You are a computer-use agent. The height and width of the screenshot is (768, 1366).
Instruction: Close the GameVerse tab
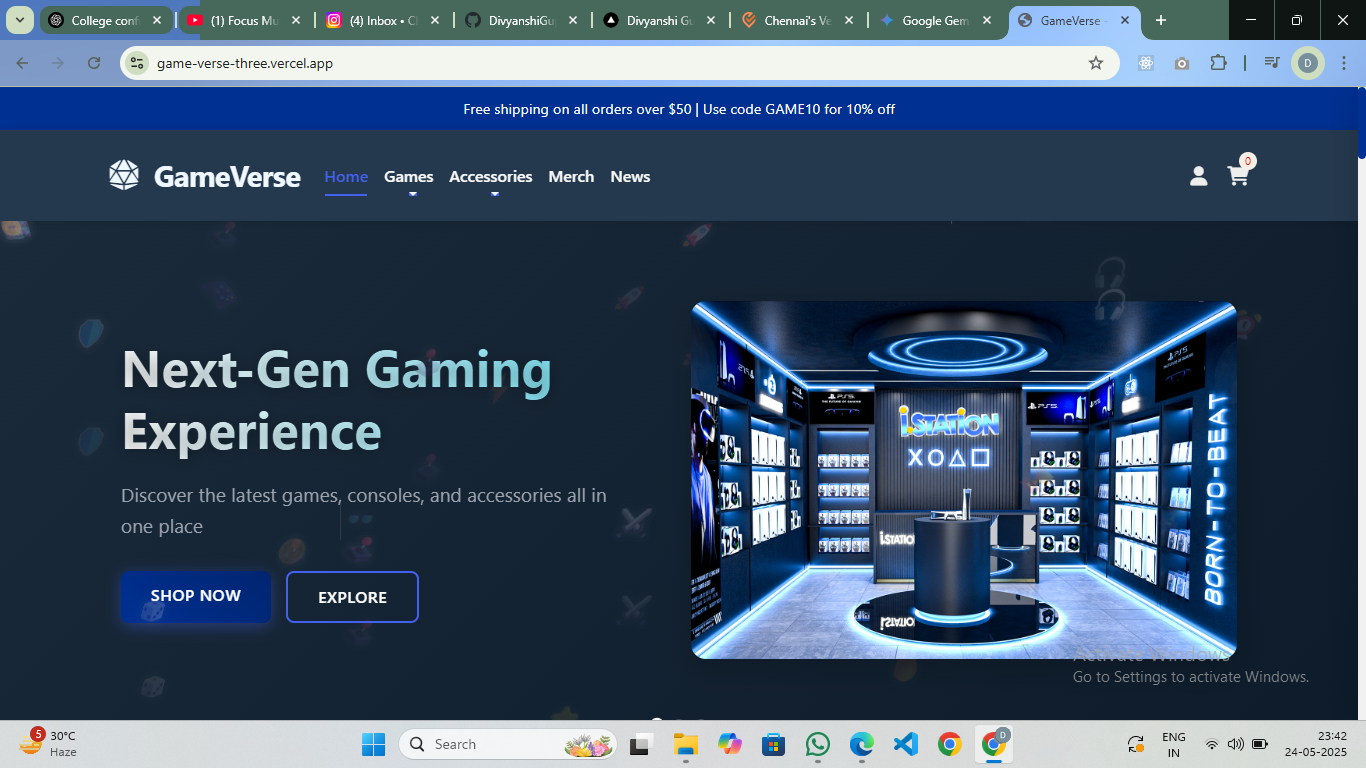pos(1125,20)
